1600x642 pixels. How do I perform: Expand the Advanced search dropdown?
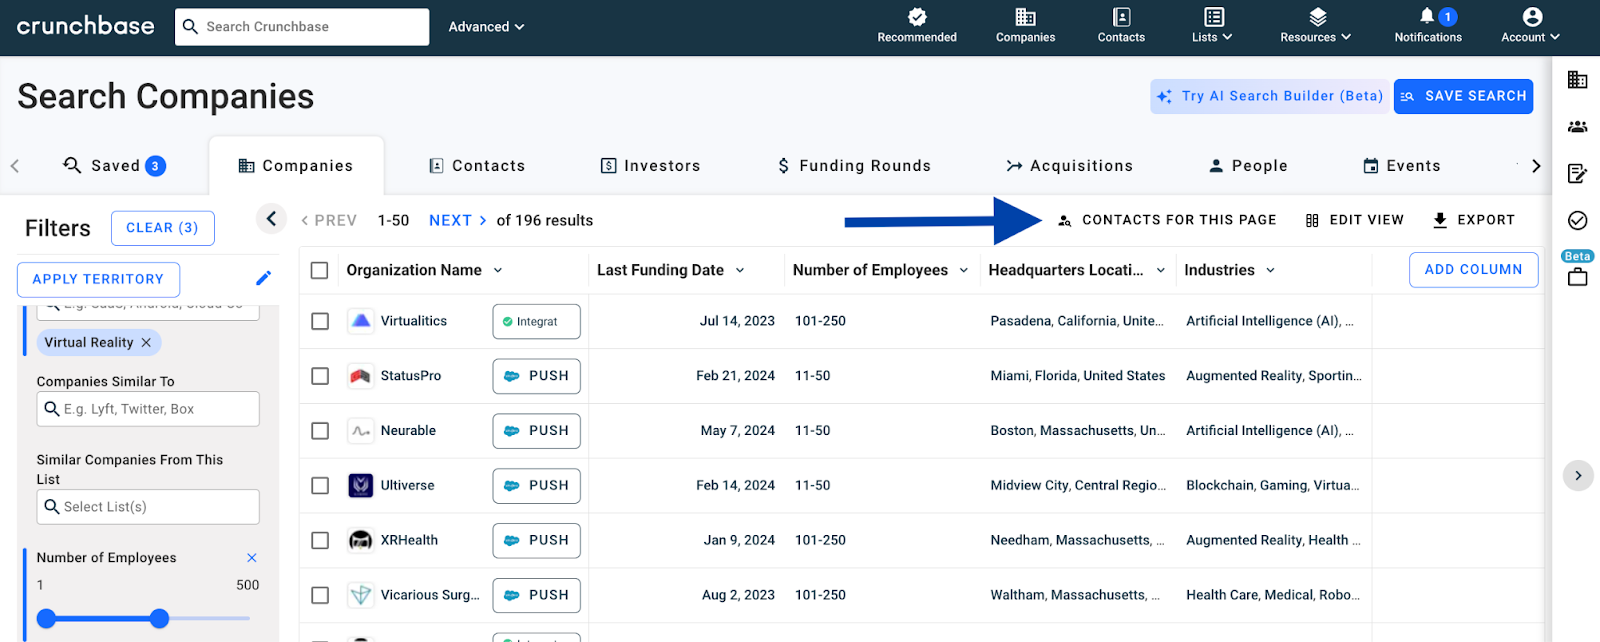pyautogui.click(x=486, y=27)
